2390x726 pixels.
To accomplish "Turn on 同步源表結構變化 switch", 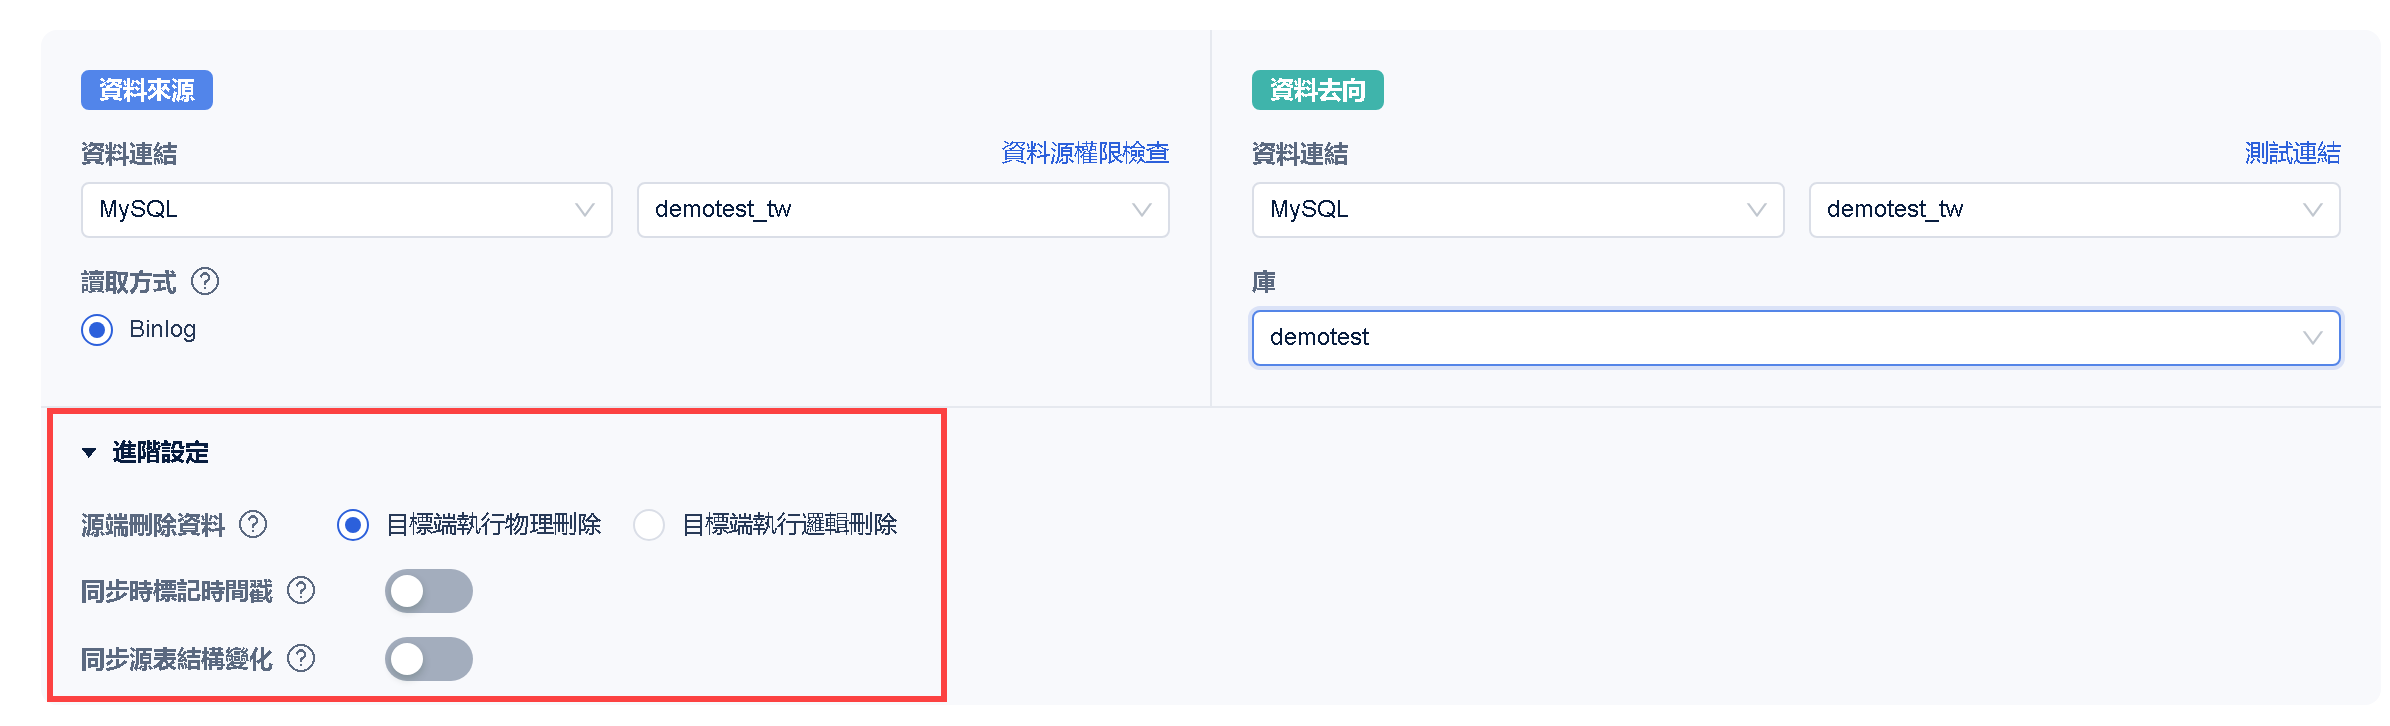I will [428, 659].
